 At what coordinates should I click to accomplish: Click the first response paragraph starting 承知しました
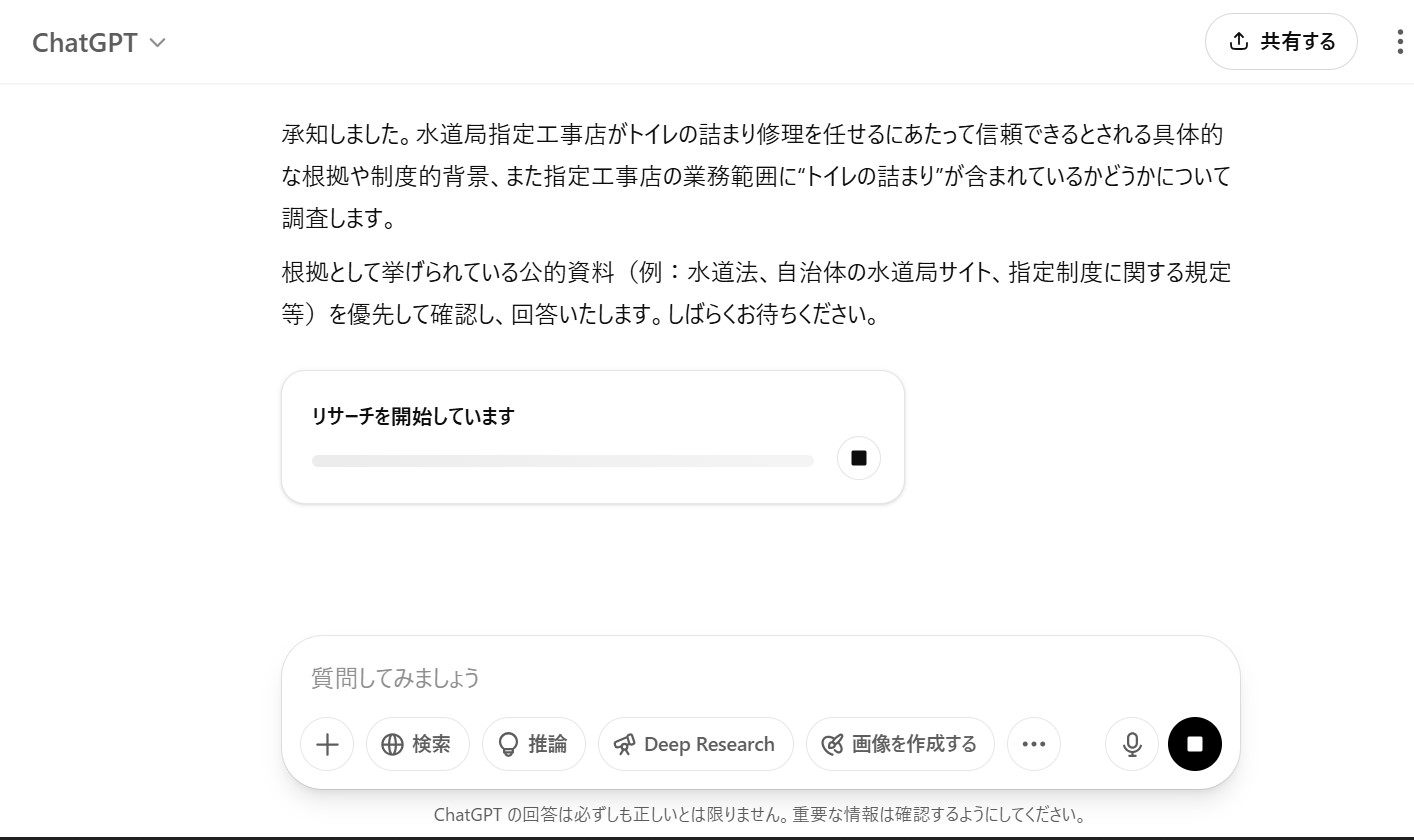(x=756, y=176)
